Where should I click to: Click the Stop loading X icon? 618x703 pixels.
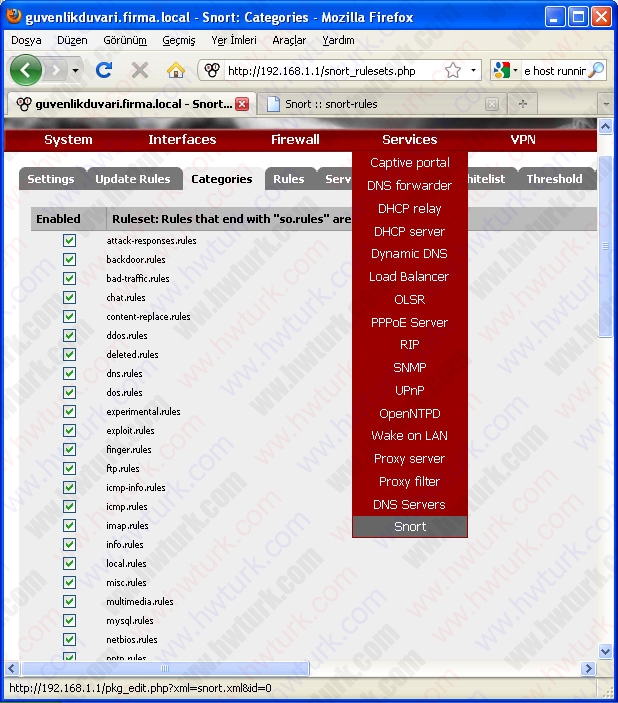point(140,70)
